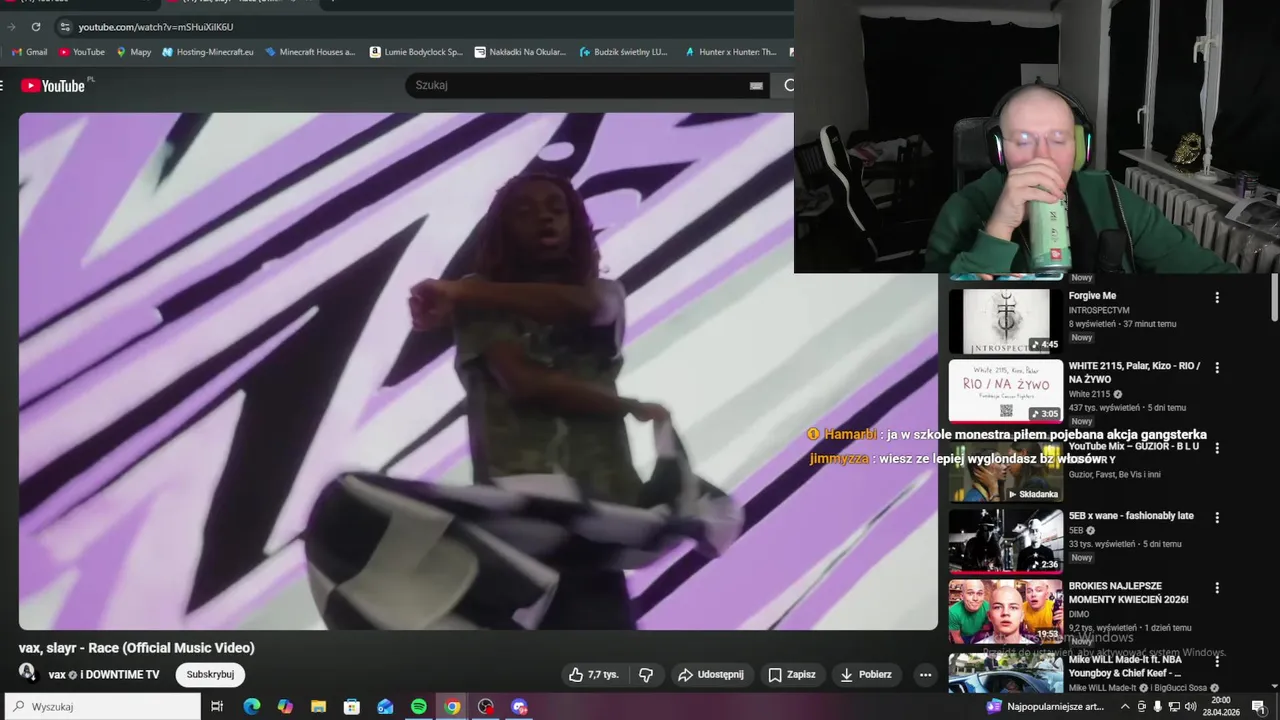
Task: Click the Udostępnij share button
Action: 710,675
